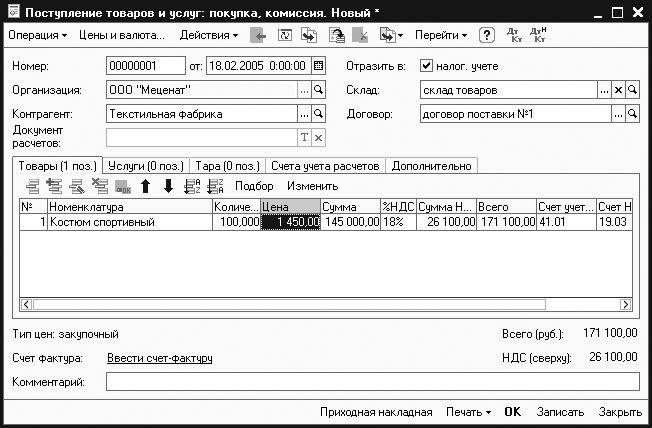Clear Документ расчетов with its X button
This screenshot has width=652, height=428.
[x=319, y=138]
